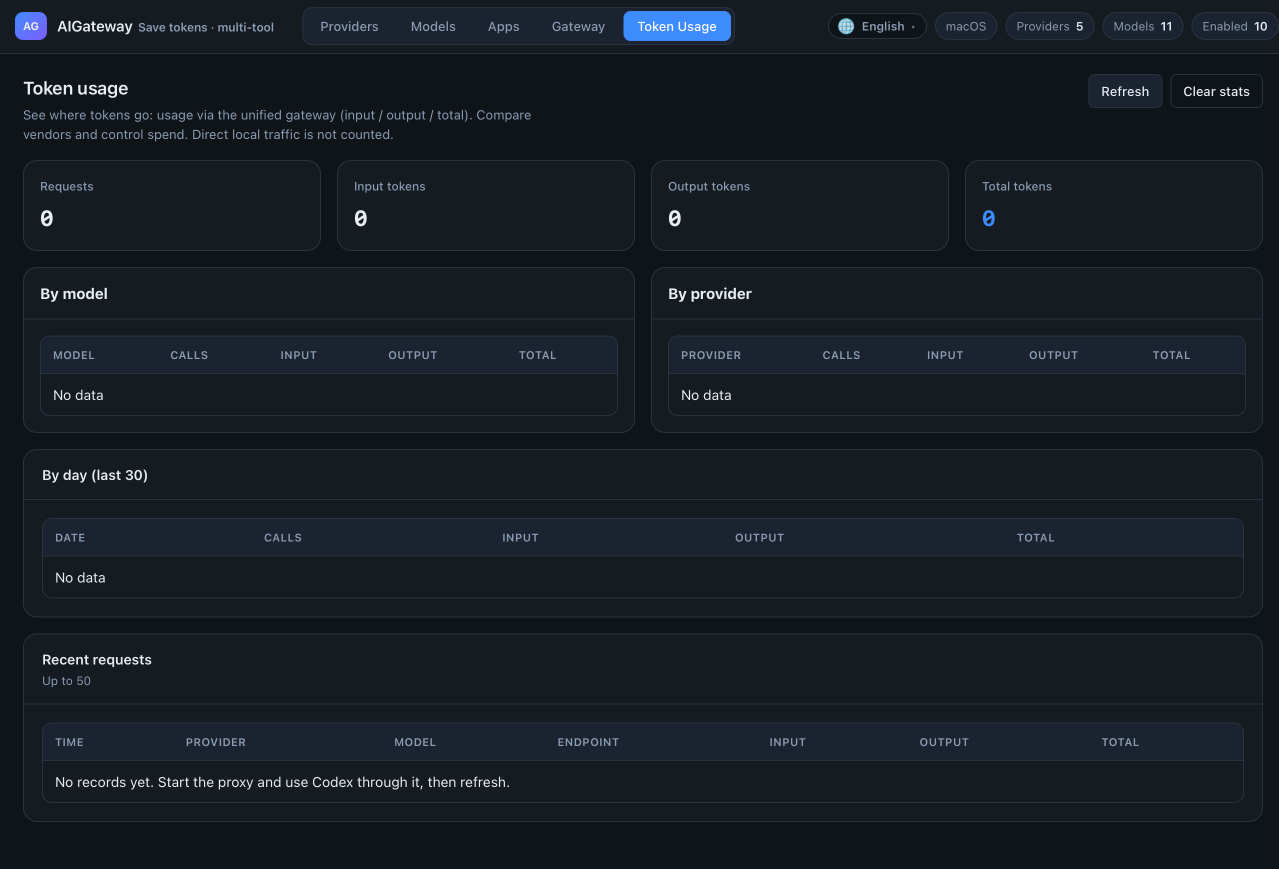Click the 'By model' section heading
The width and height of the screenshot is (1279, 869).
coord(74,294)
